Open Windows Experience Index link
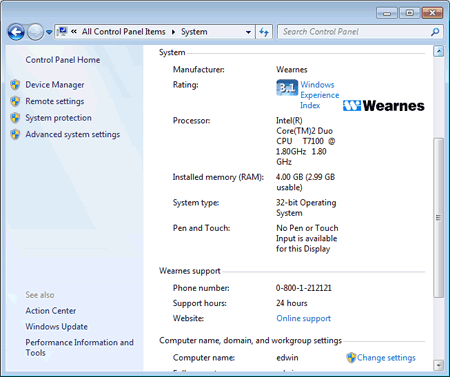450x377 pixels. (319, 95)
